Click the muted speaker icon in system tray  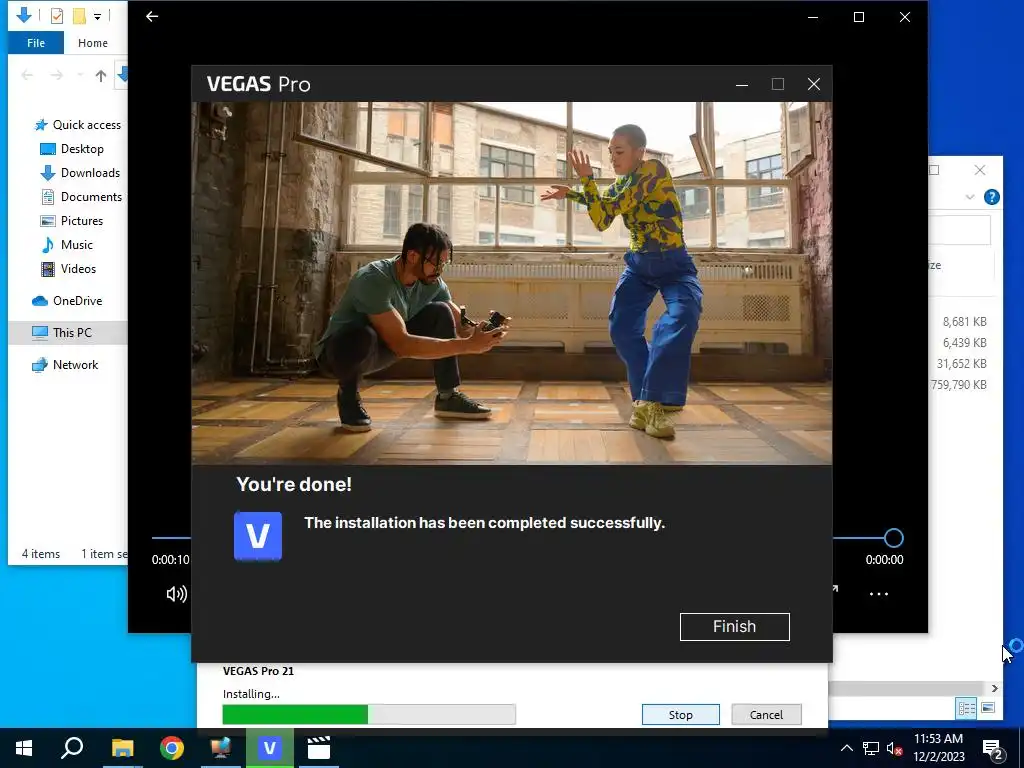coord(894,748)
